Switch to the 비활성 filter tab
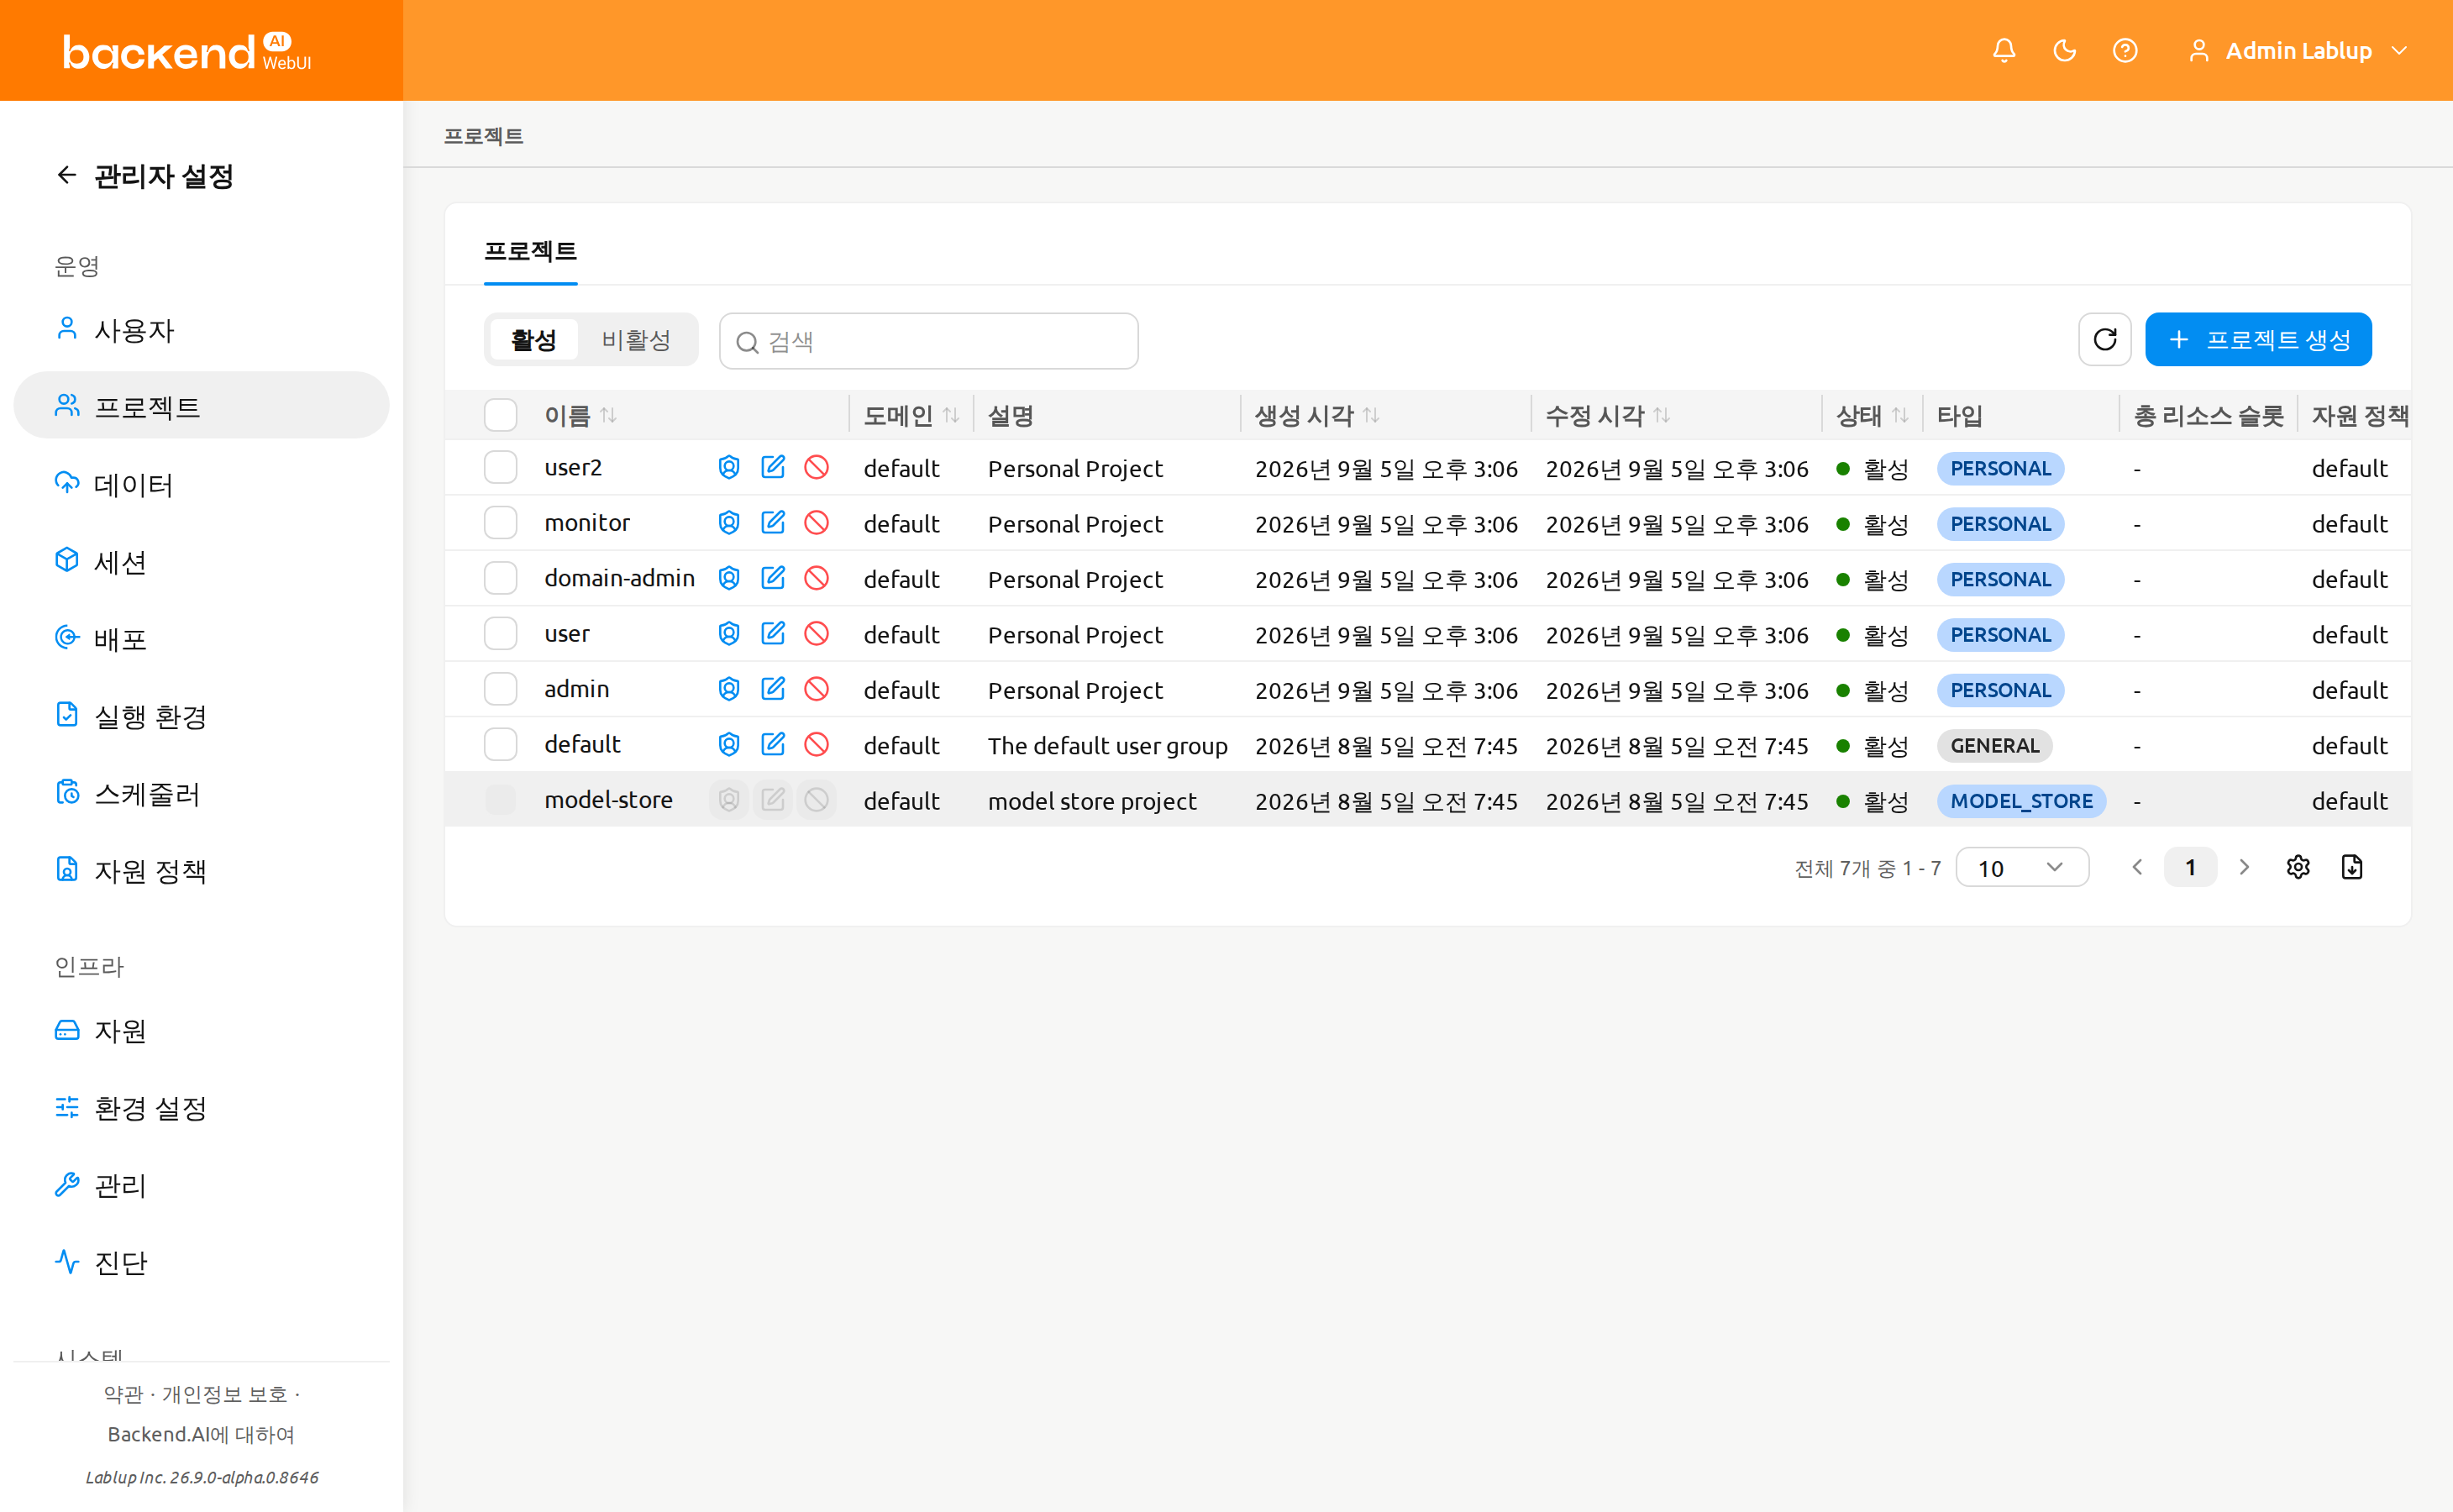The width and height of the screenshot is (2453, 1512). pos(636,340)
